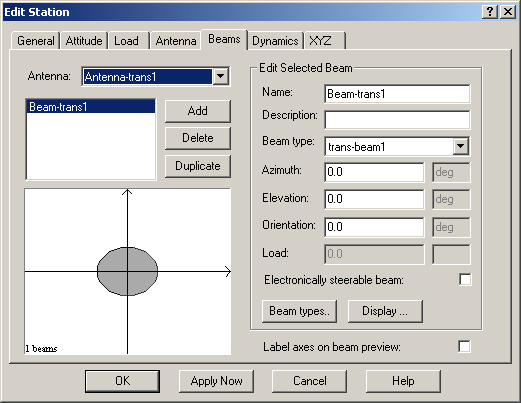The image size is (521, 403).
Task: Click the Azimuth value field
Action: [374, 172]
